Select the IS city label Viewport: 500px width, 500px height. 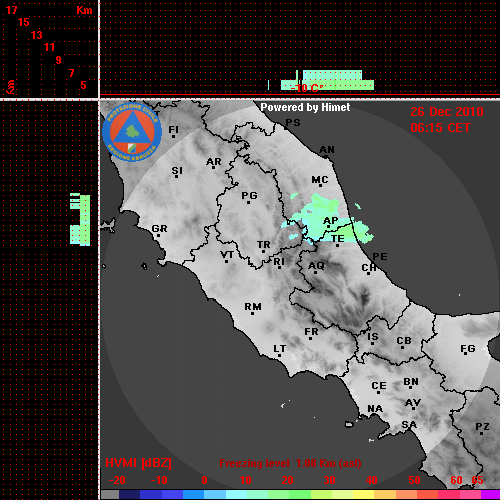coord(373,337)
